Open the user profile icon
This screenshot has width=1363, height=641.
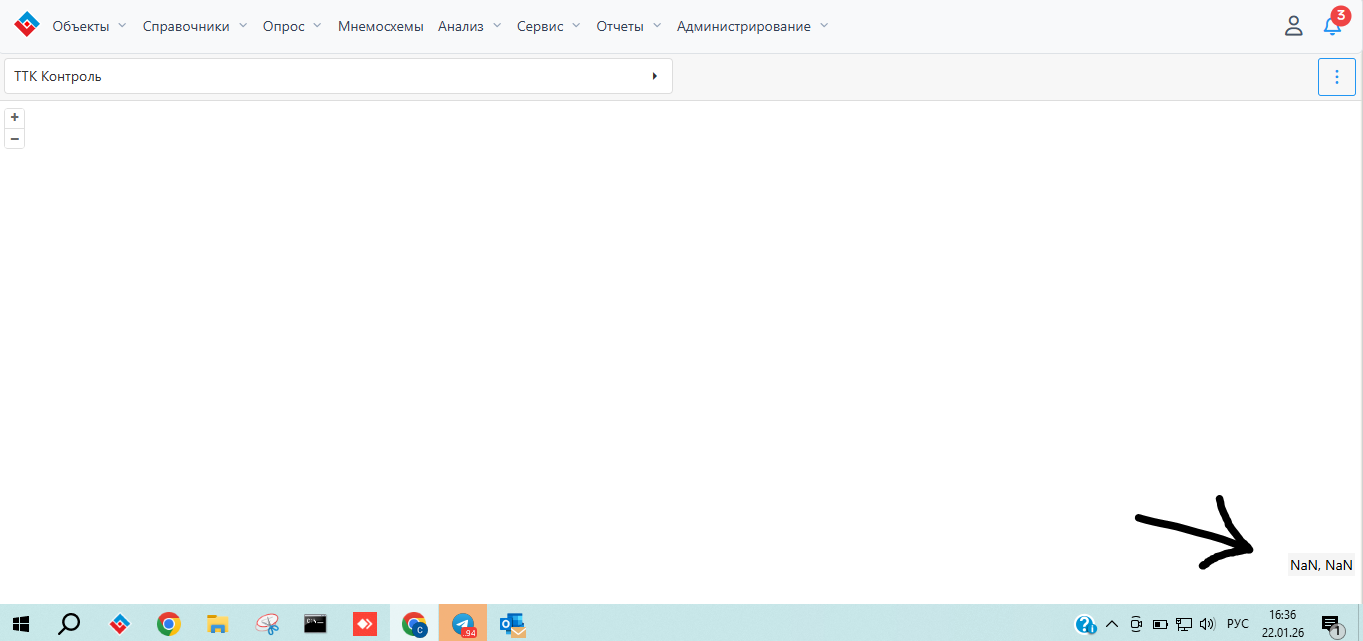click(1293, 26)
